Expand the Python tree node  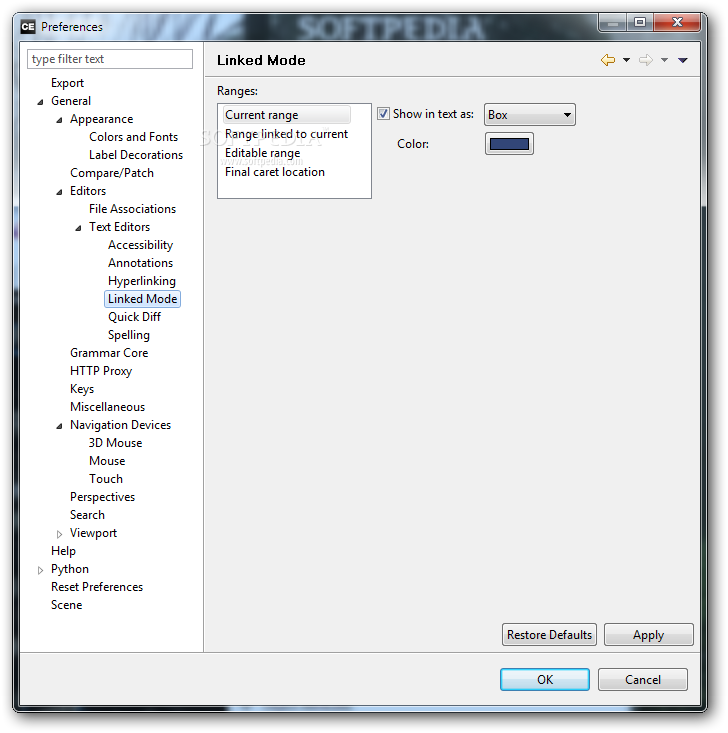tap(40, 570)
